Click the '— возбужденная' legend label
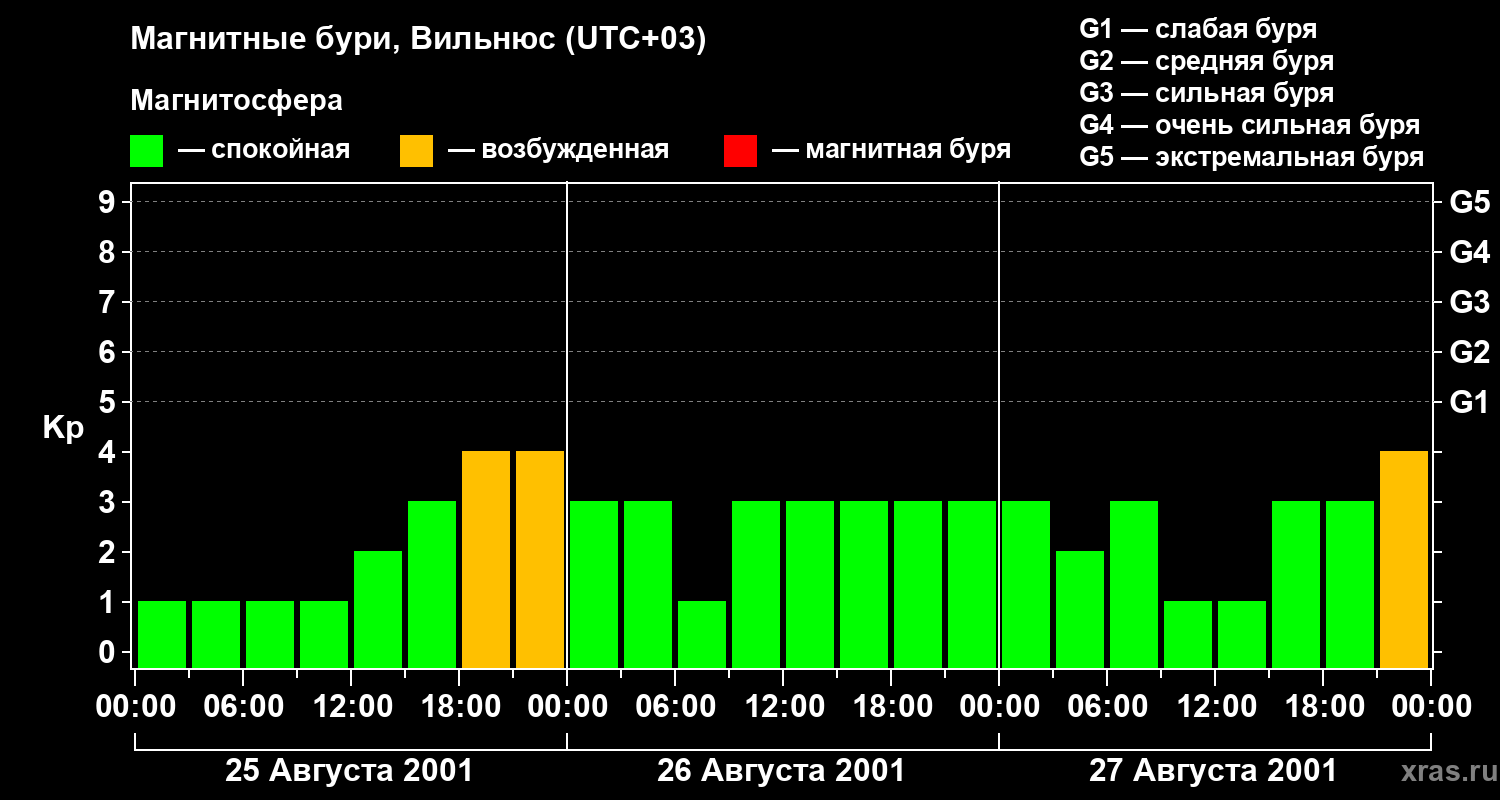The height and width of the screenshot is (800, 1500). click(558, 151)
